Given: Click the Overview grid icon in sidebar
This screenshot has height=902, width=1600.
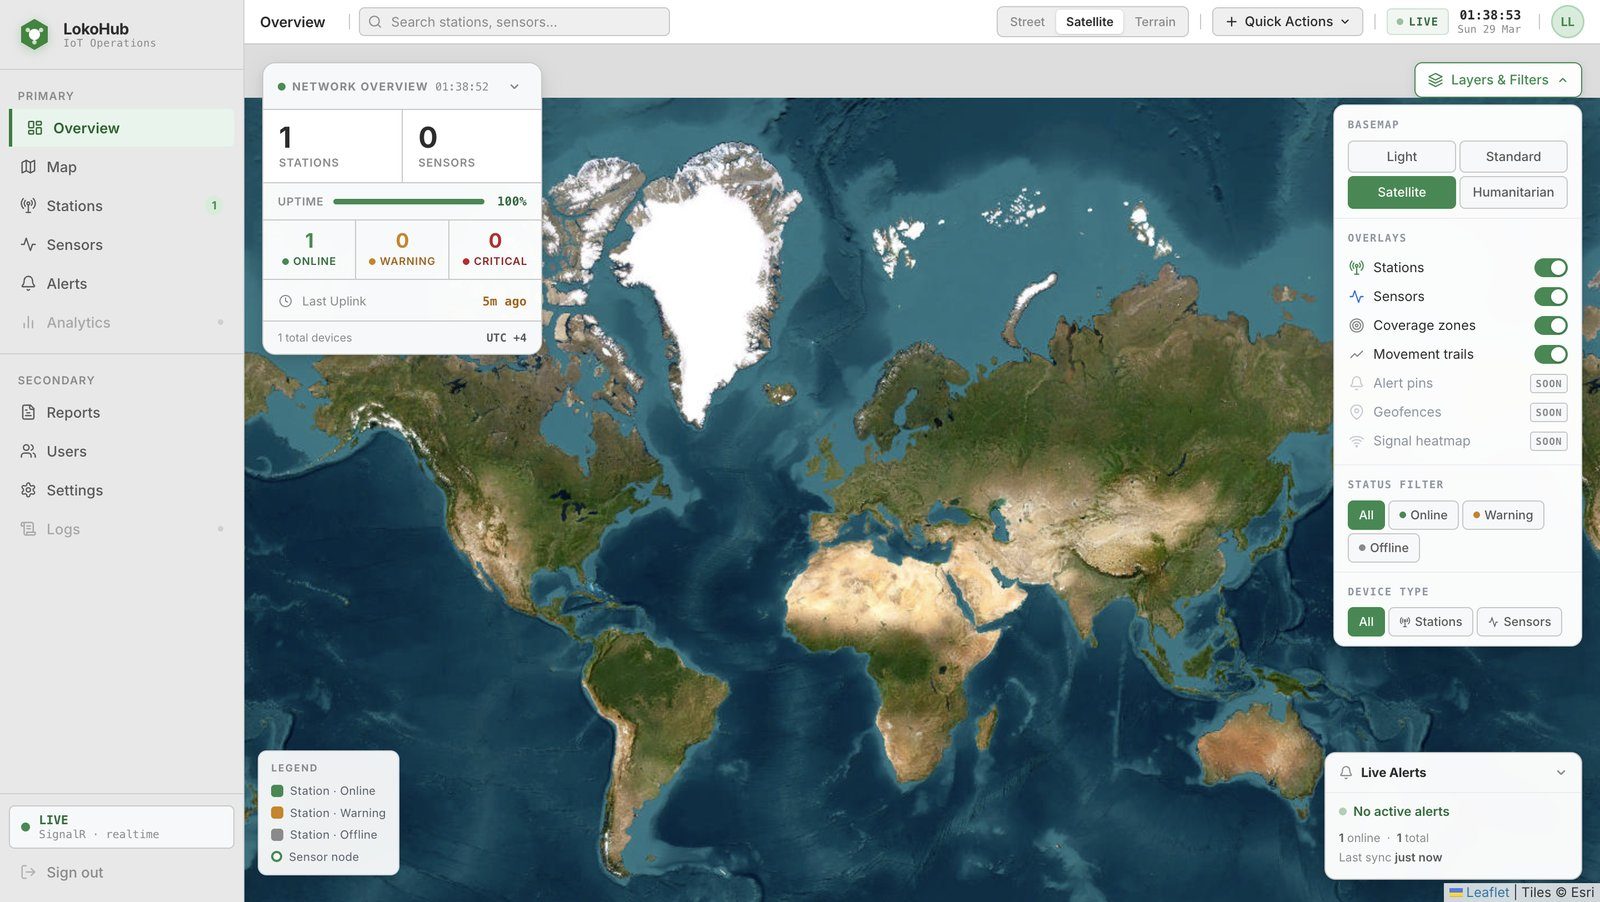Looking at the screenshot, I should [35, 128].
